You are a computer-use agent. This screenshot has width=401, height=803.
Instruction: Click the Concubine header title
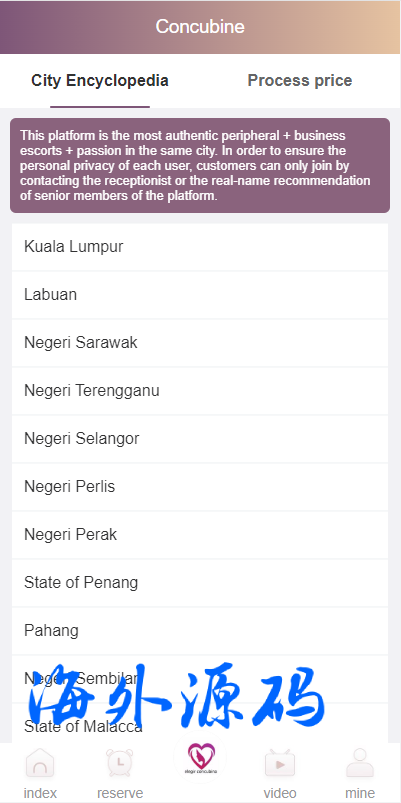(200, 27)
